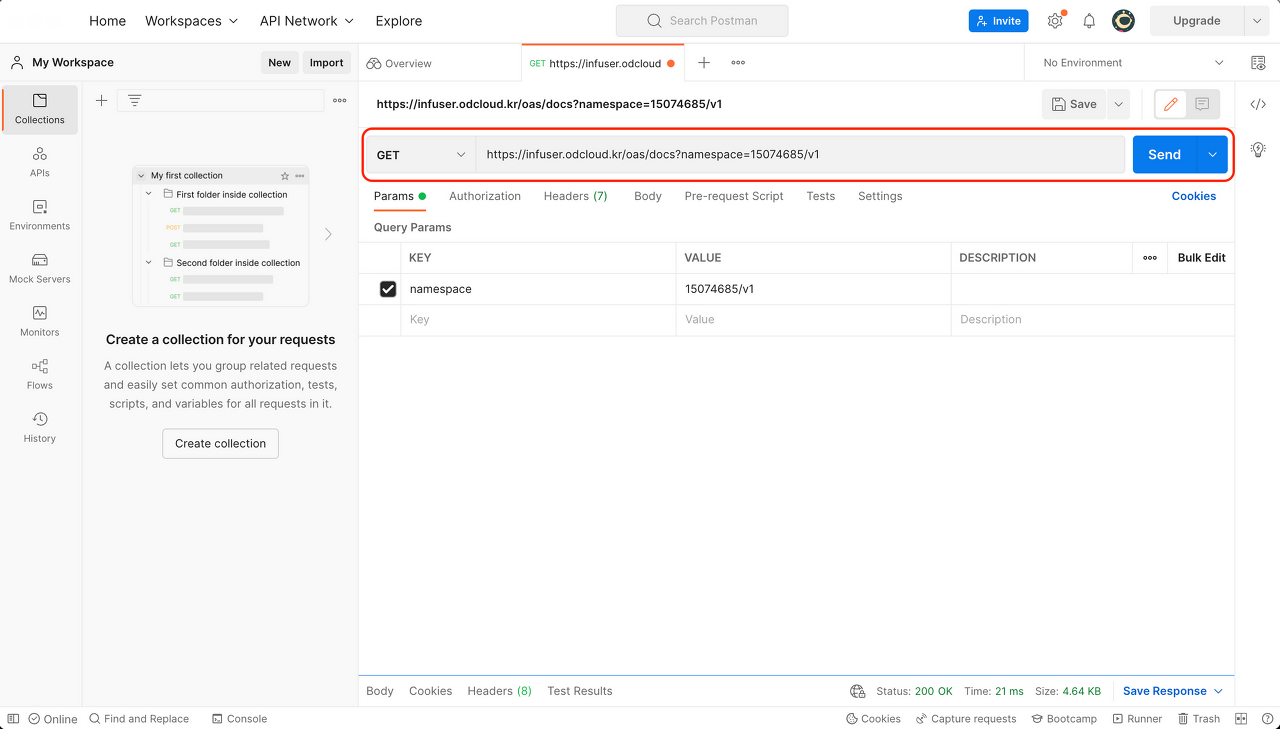Expand the API Network menu

[x=307, y=21]
